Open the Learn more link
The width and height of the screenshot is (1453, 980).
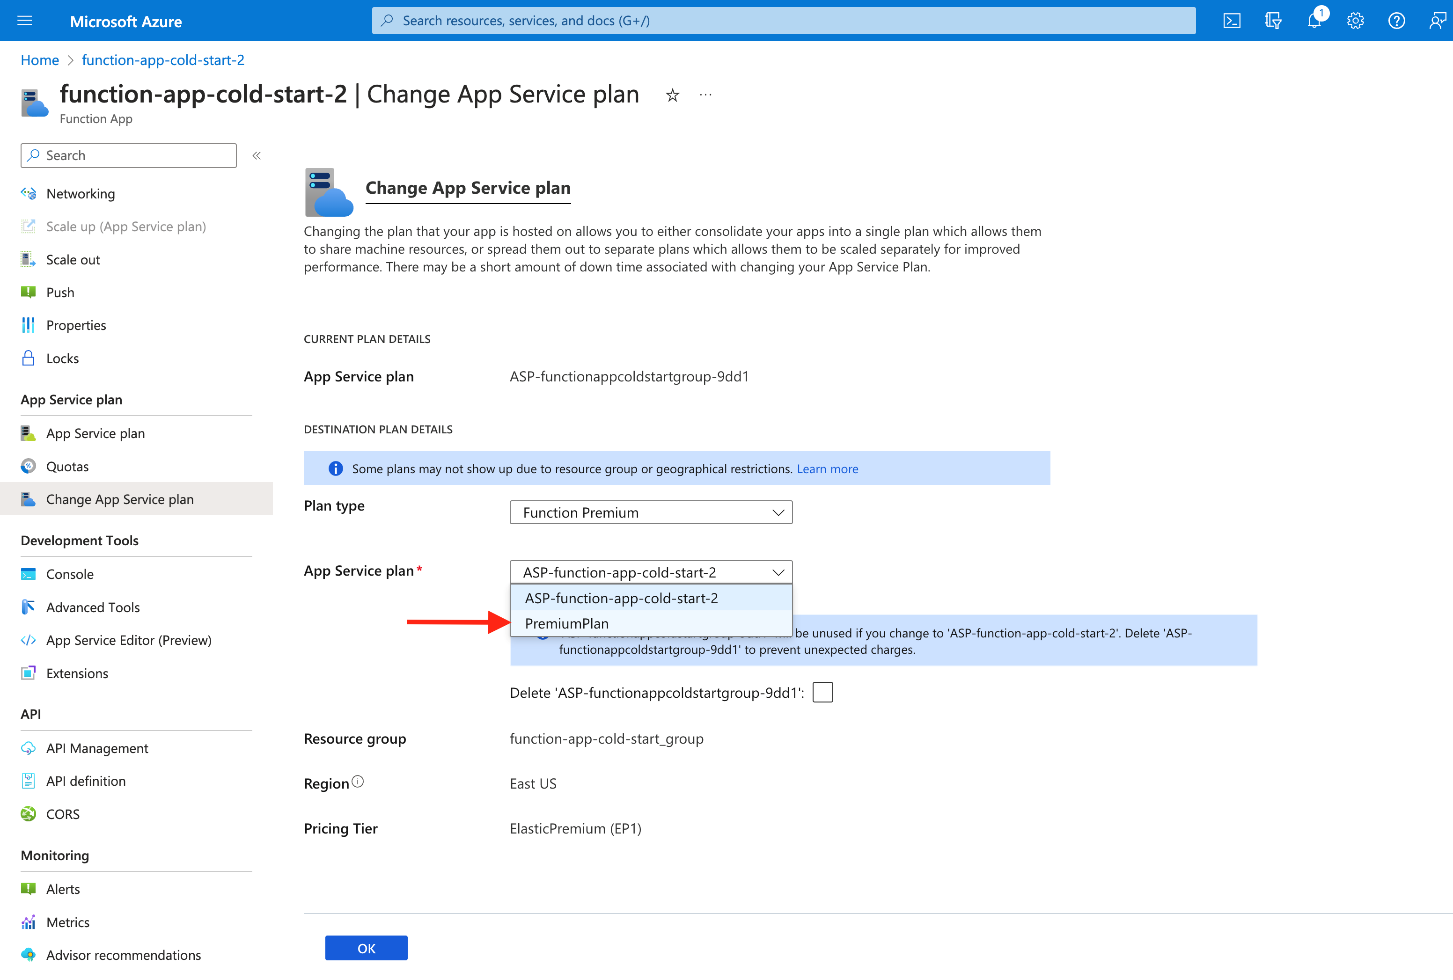(827, 468)
